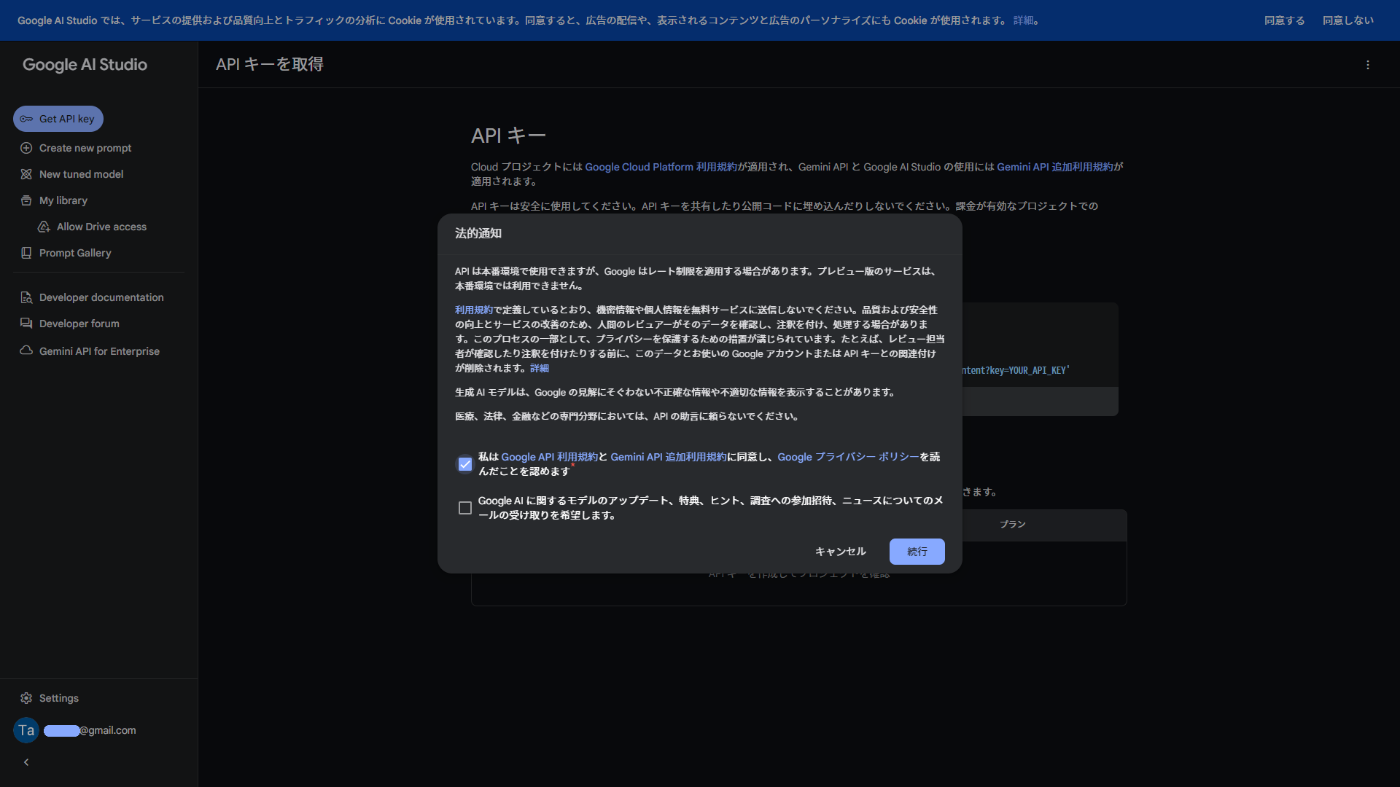Check the Google AI email updates checkbox
This screenshot has width=1400, height=787.
coord(465,508)
